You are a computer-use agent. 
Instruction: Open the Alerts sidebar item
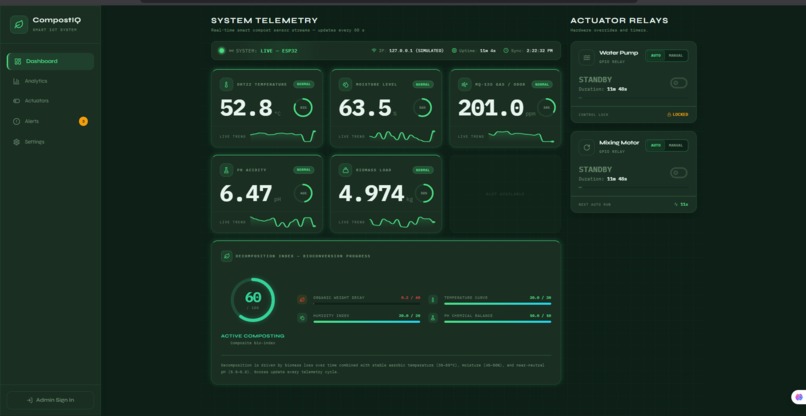click(x=50, y=121)
